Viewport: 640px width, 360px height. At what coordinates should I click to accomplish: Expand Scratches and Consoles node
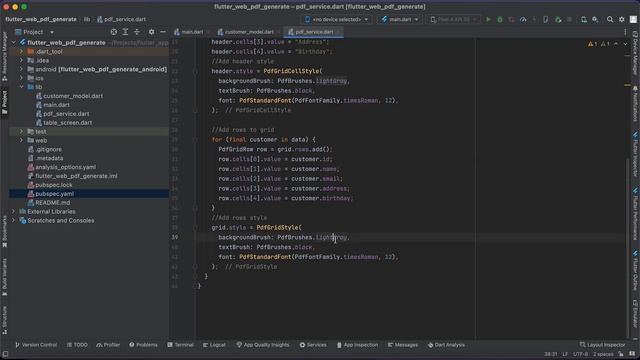(x=13, y=220)
